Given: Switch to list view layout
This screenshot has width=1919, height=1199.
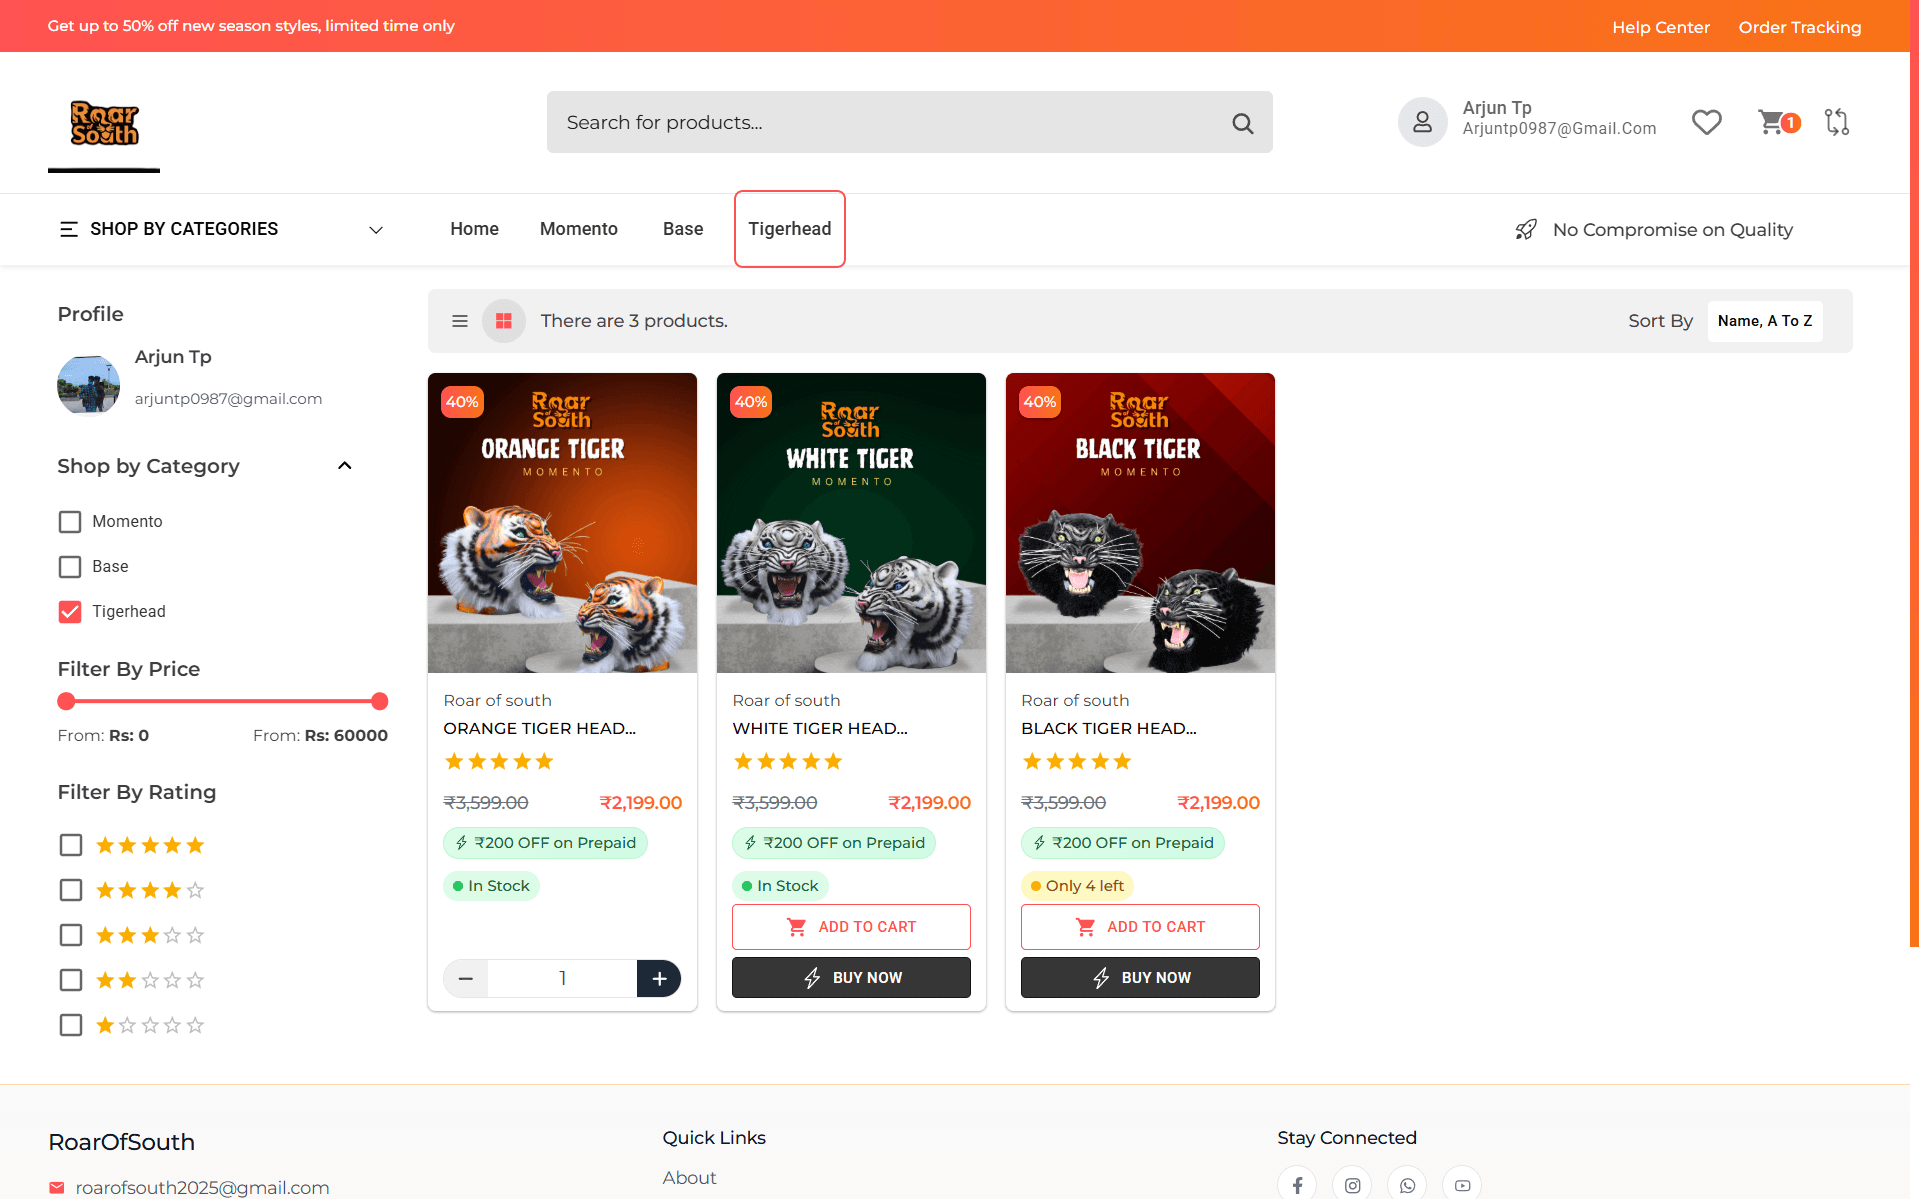Looking at the screenshot, I should (x=460, y=321).
